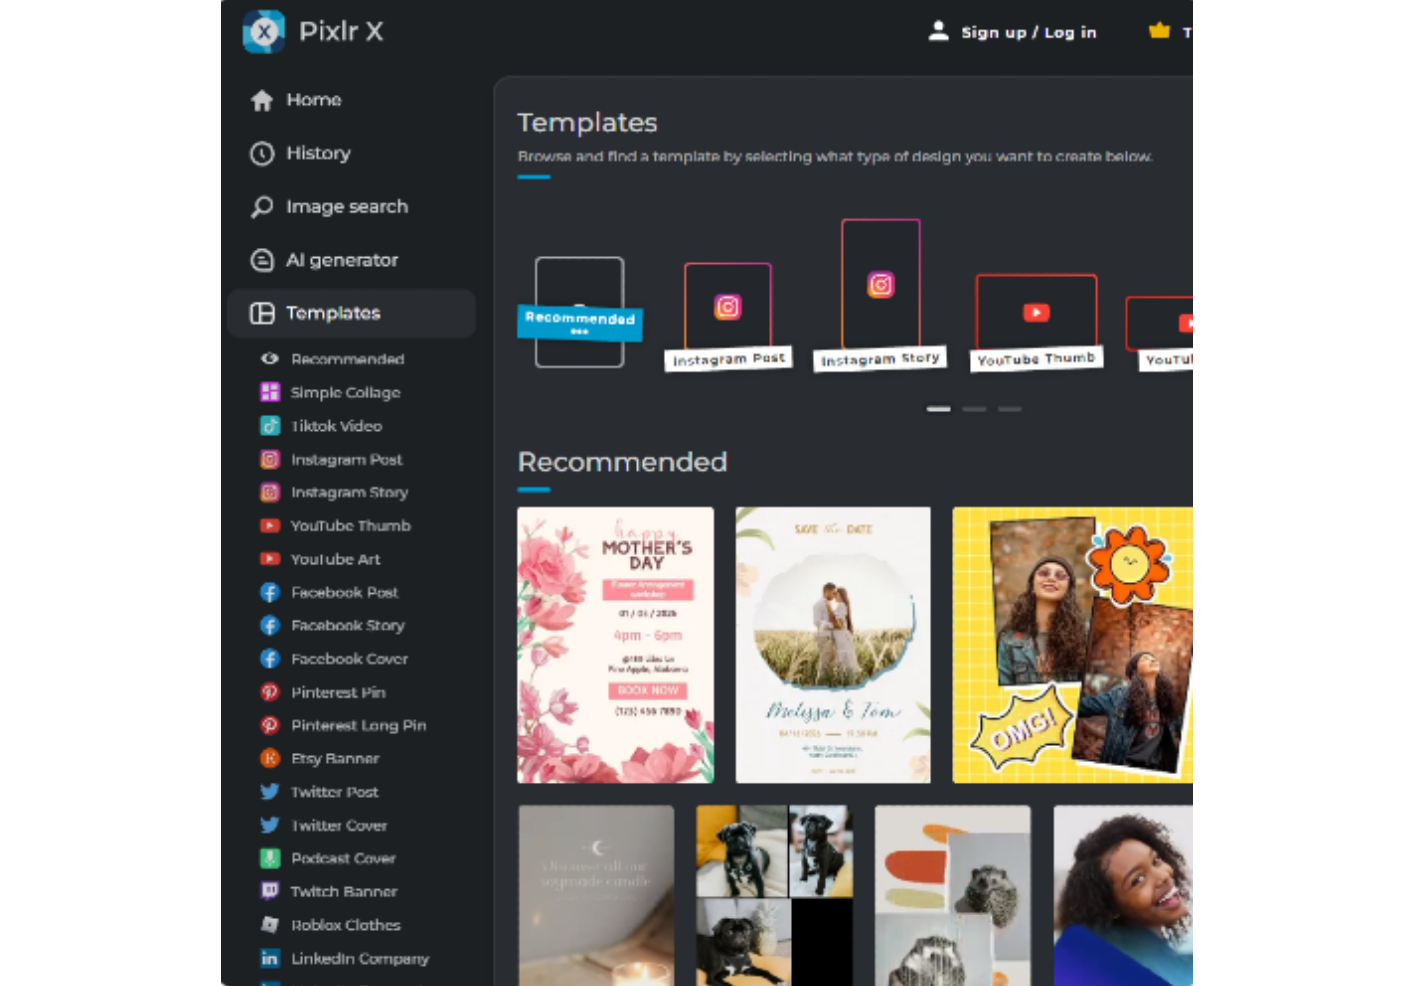Image resolution: width=1414 pixels, height=986 pixels.
Task: Select the Instagram Story template type card
Action: point(880,295)
